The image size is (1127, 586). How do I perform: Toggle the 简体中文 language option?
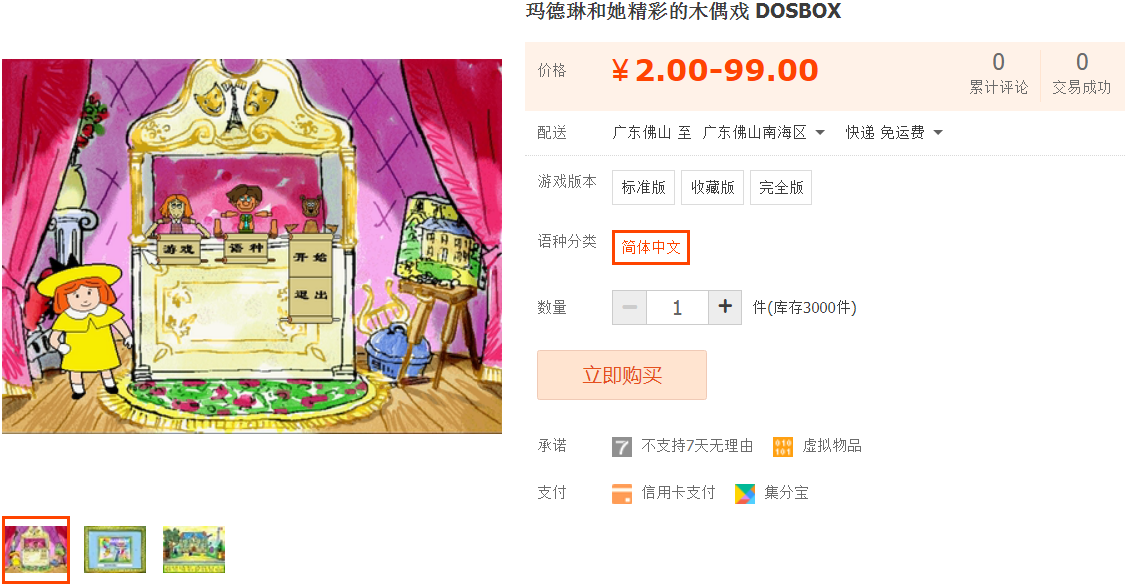pos(650,247)
